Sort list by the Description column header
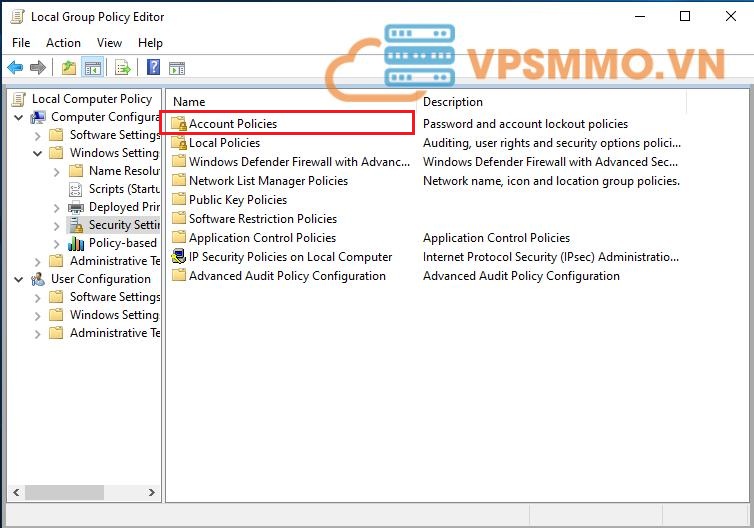This screenshot has width=754, height=528. (x=452, y=101)
